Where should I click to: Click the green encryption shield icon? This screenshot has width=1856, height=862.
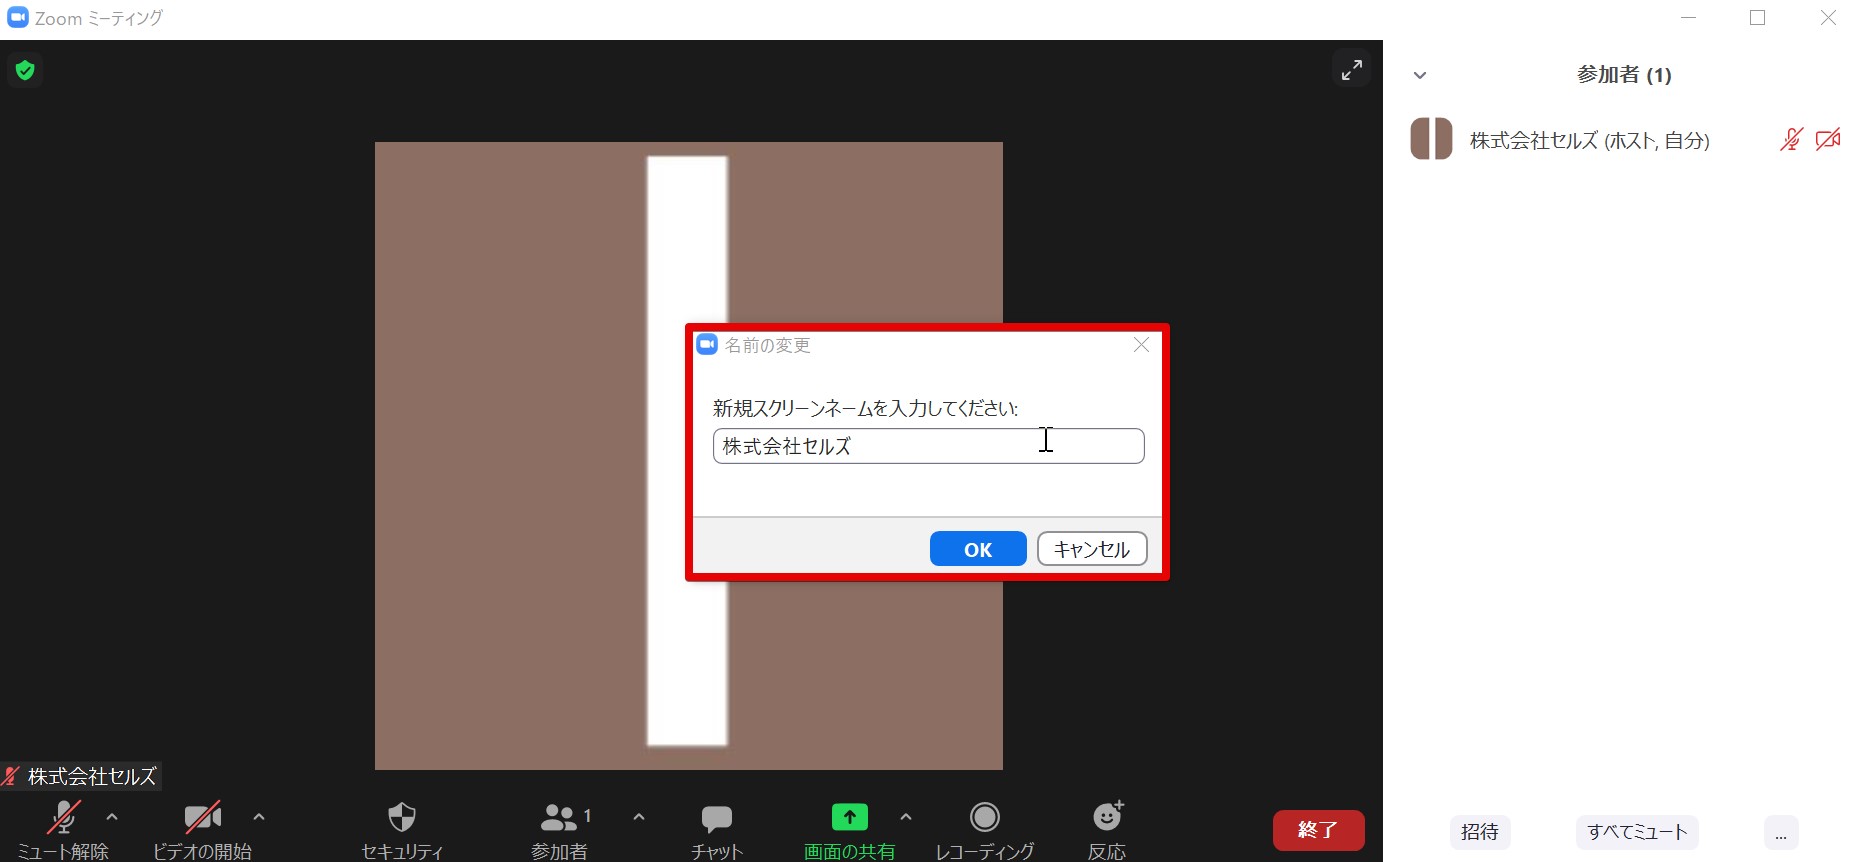click(x=25, y=70)
